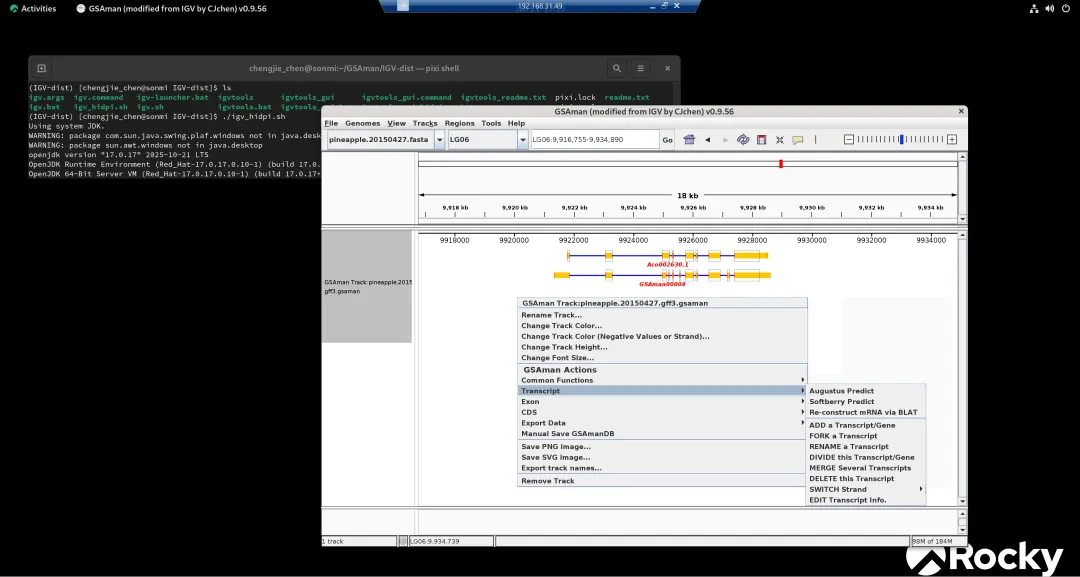Select EDIT Transcript Info.
This screenshot has height=577, width=1080.
coord(866,500)
